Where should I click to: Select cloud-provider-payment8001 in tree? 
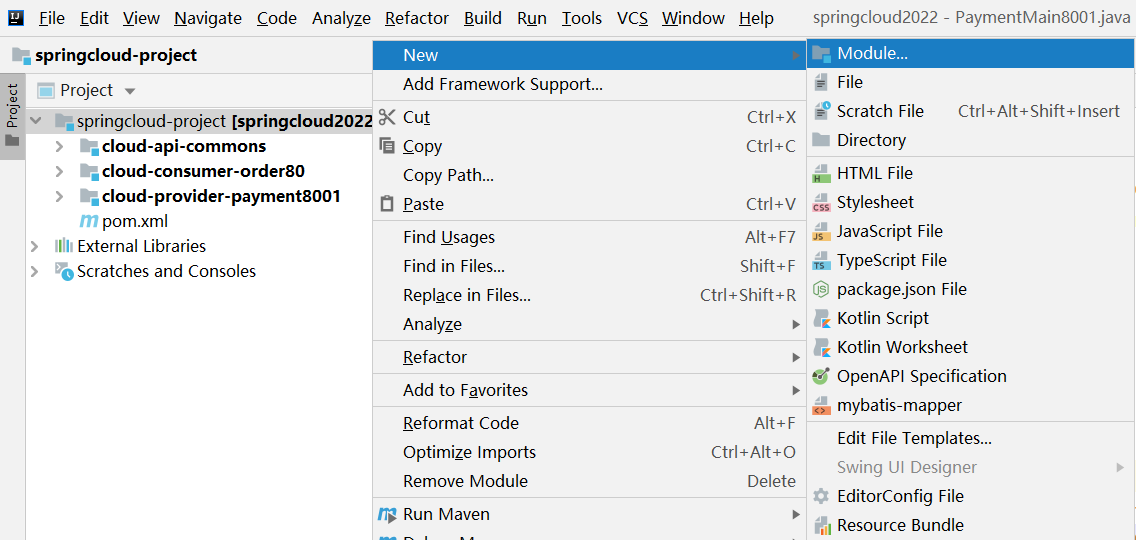tap(221, 196)
